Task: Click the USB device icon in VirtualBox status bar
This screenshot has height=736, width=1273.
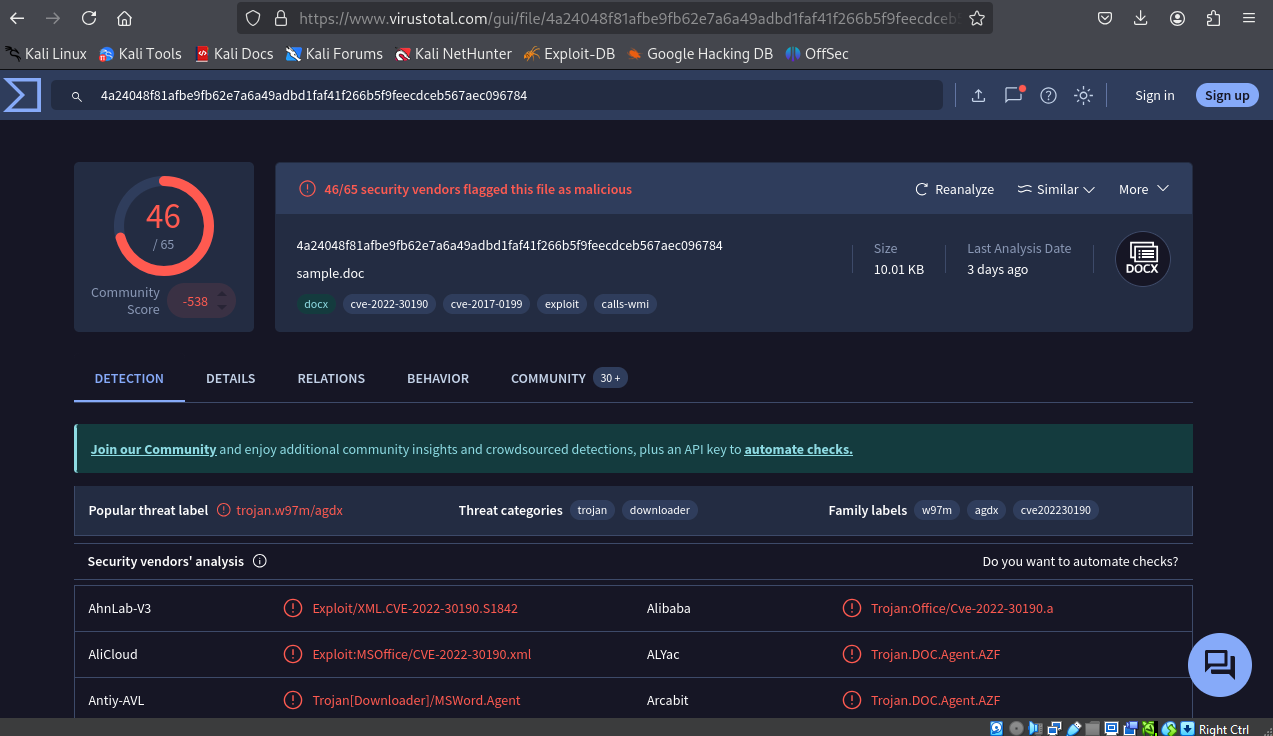Action: coord(1074,728)
